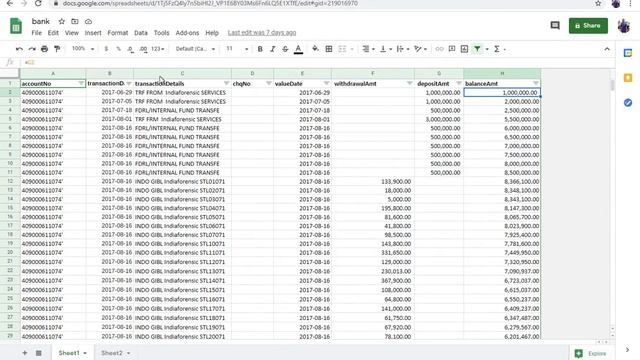640x360 pixels.
Task: Click the Explore button
Action: 591,353
